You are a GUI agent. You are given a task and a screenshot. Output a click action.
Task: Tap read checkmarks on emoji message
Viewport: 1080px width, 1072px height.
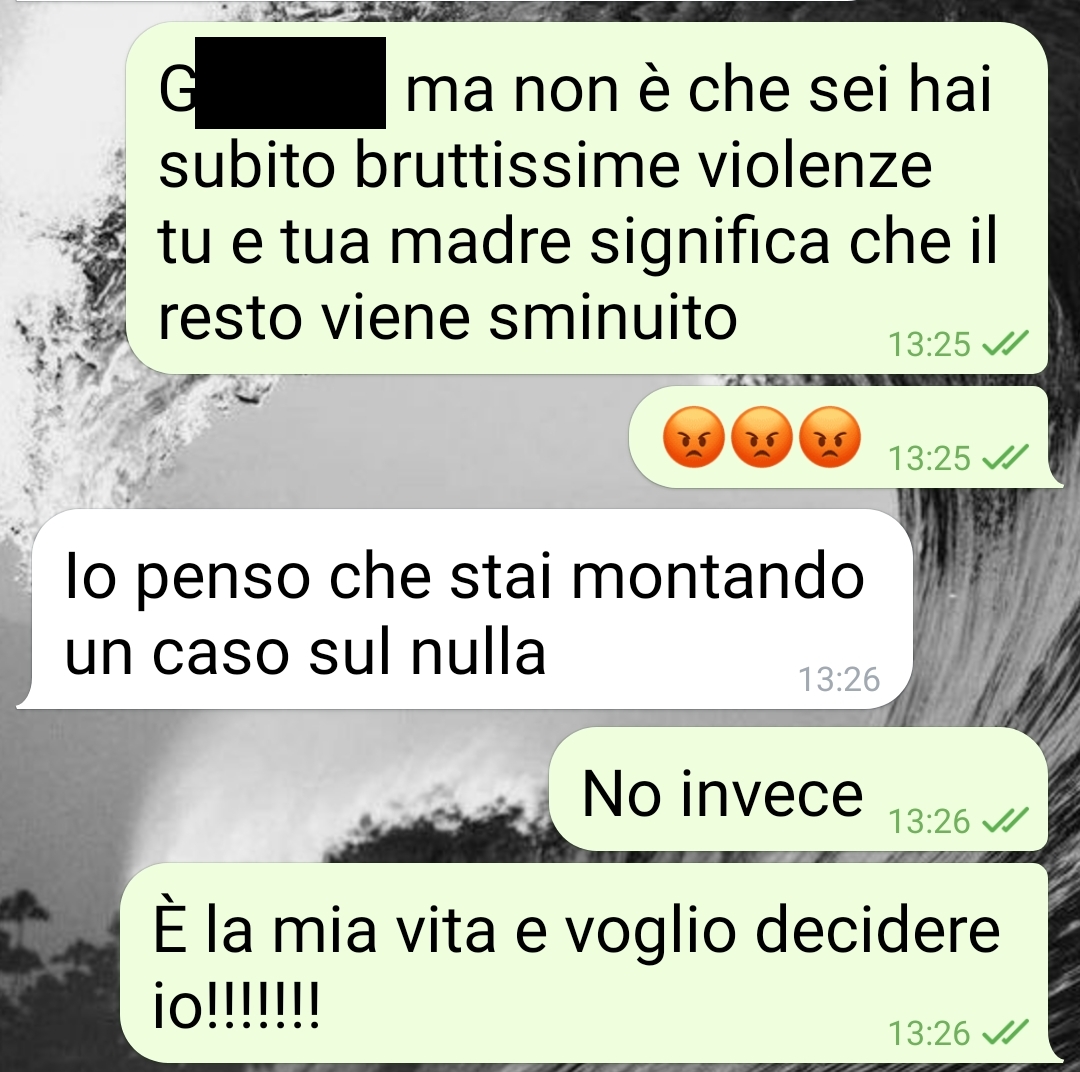pyautogui.click(x=1006, y=457)
